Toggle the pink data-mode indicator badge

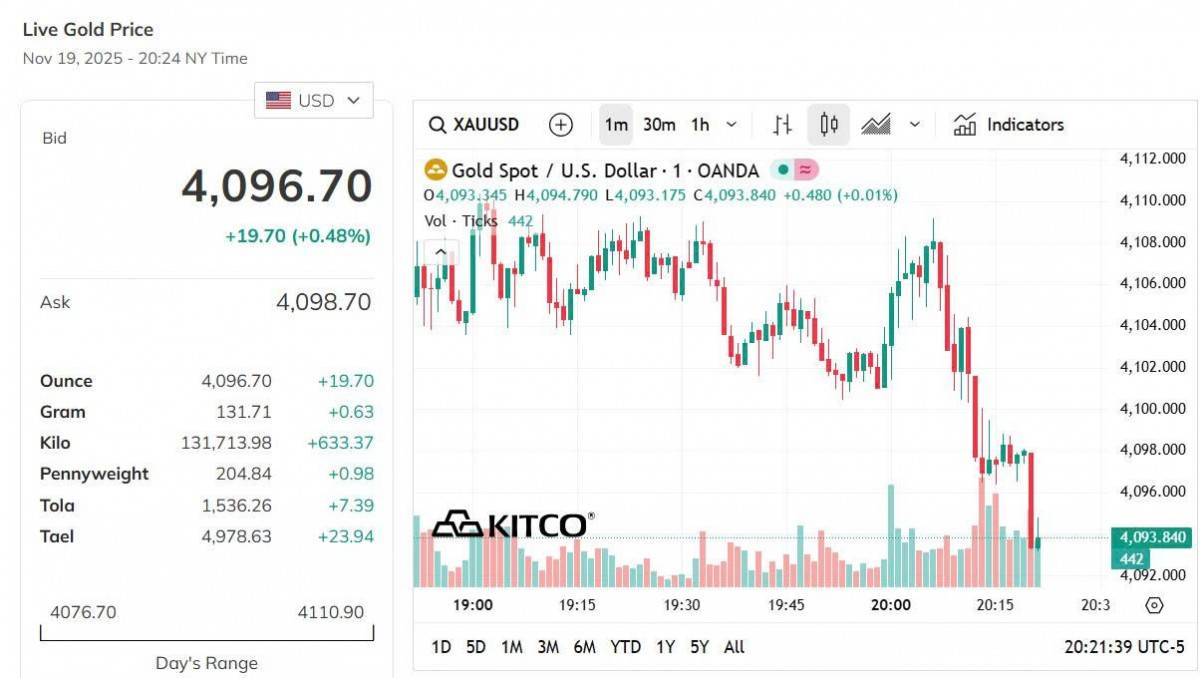(805, 170)
